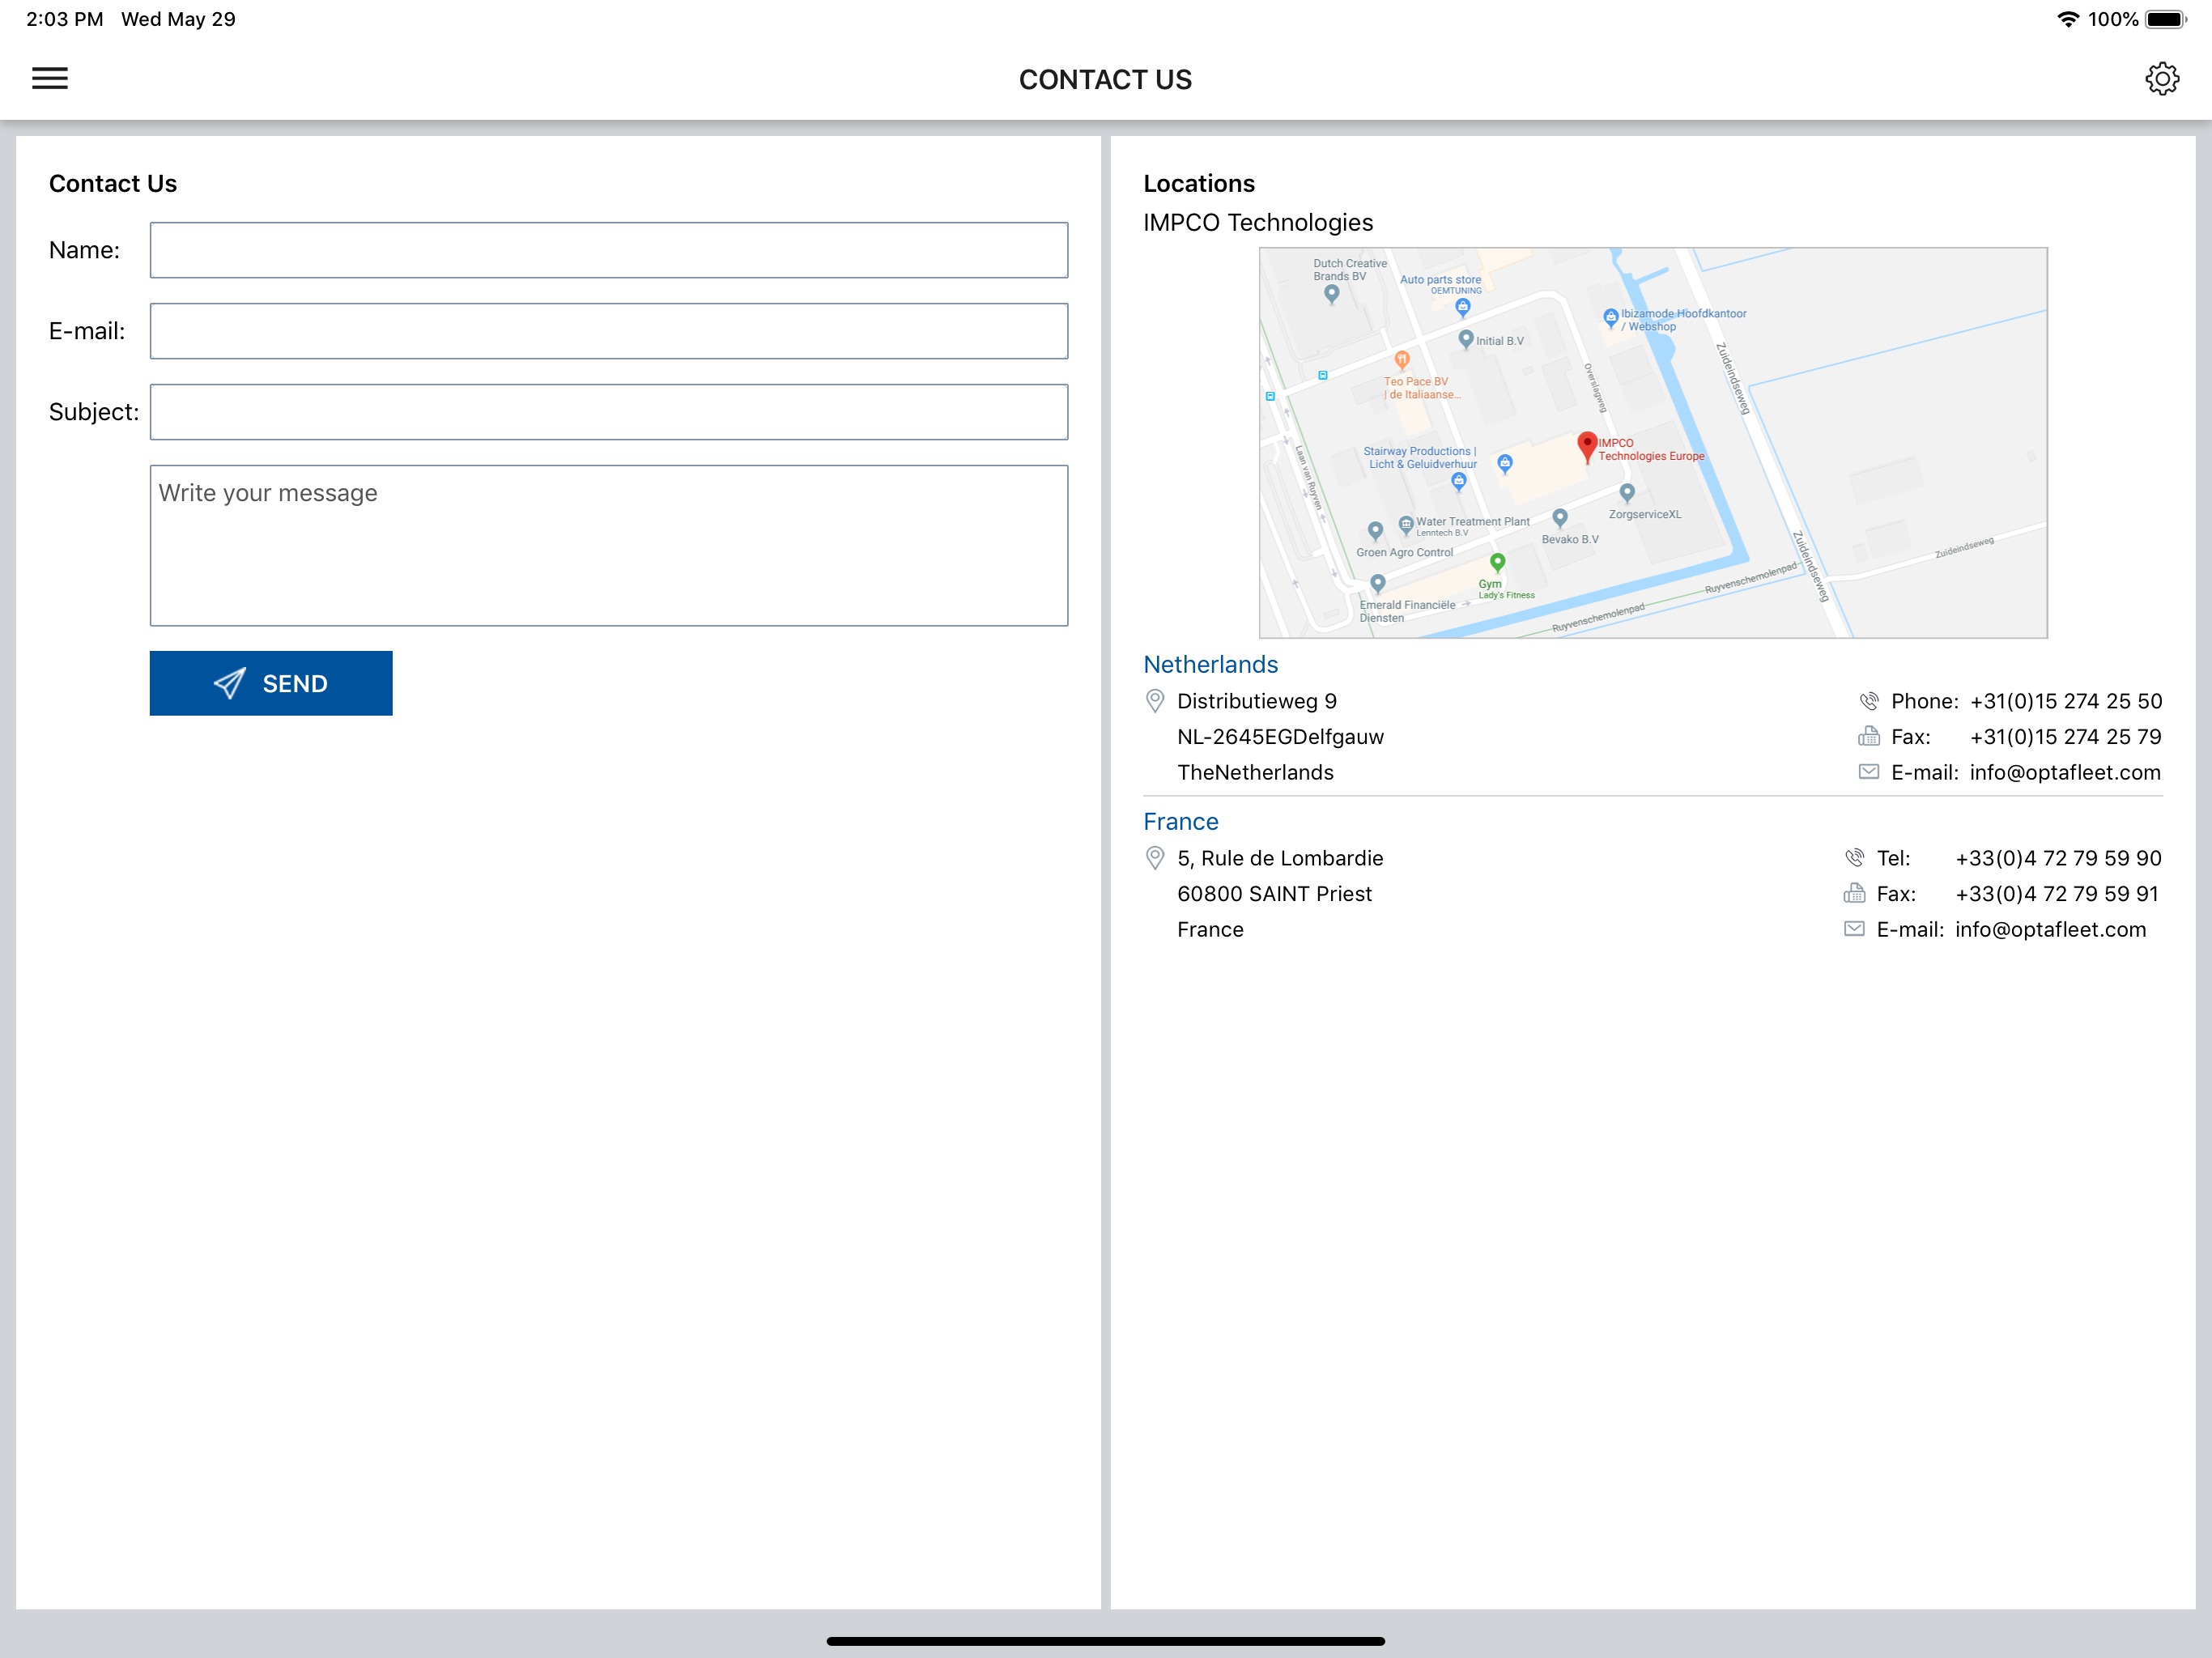Image resolution: width=2212 pixels, height=1658 pixels.
Task: Click France tel number +33(0)4 72 79 59 90
Action: 2058,858
